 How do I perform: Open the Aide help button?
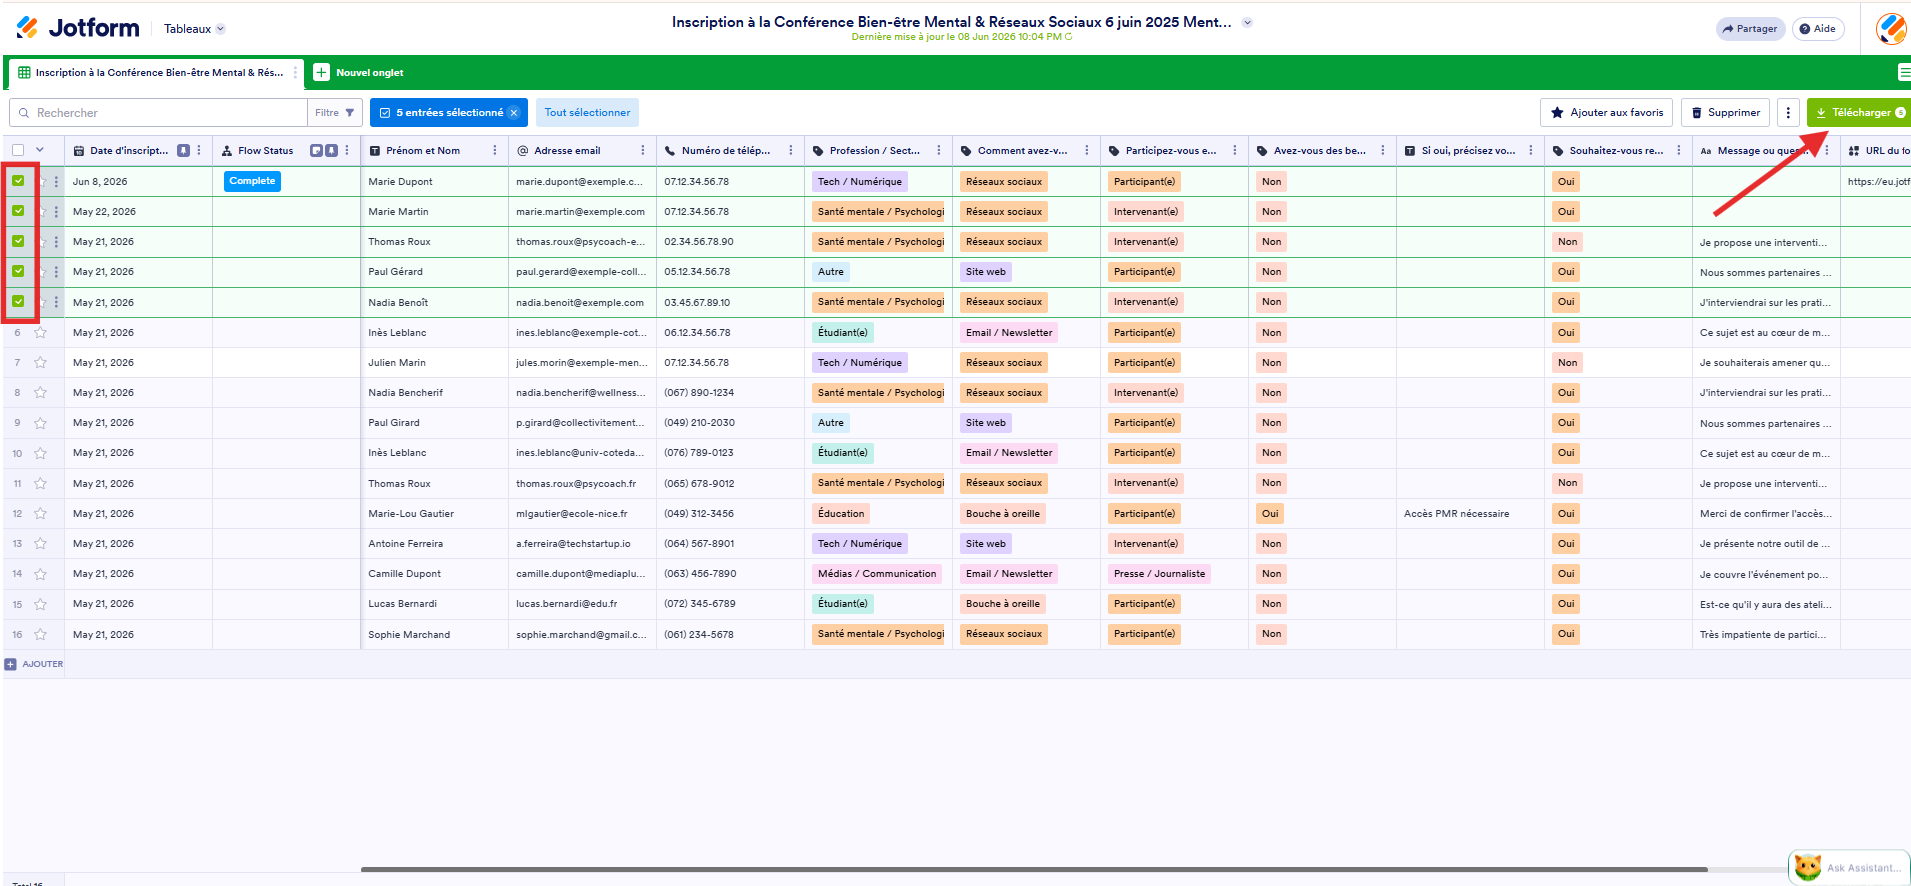click(x=1817, y=29)
